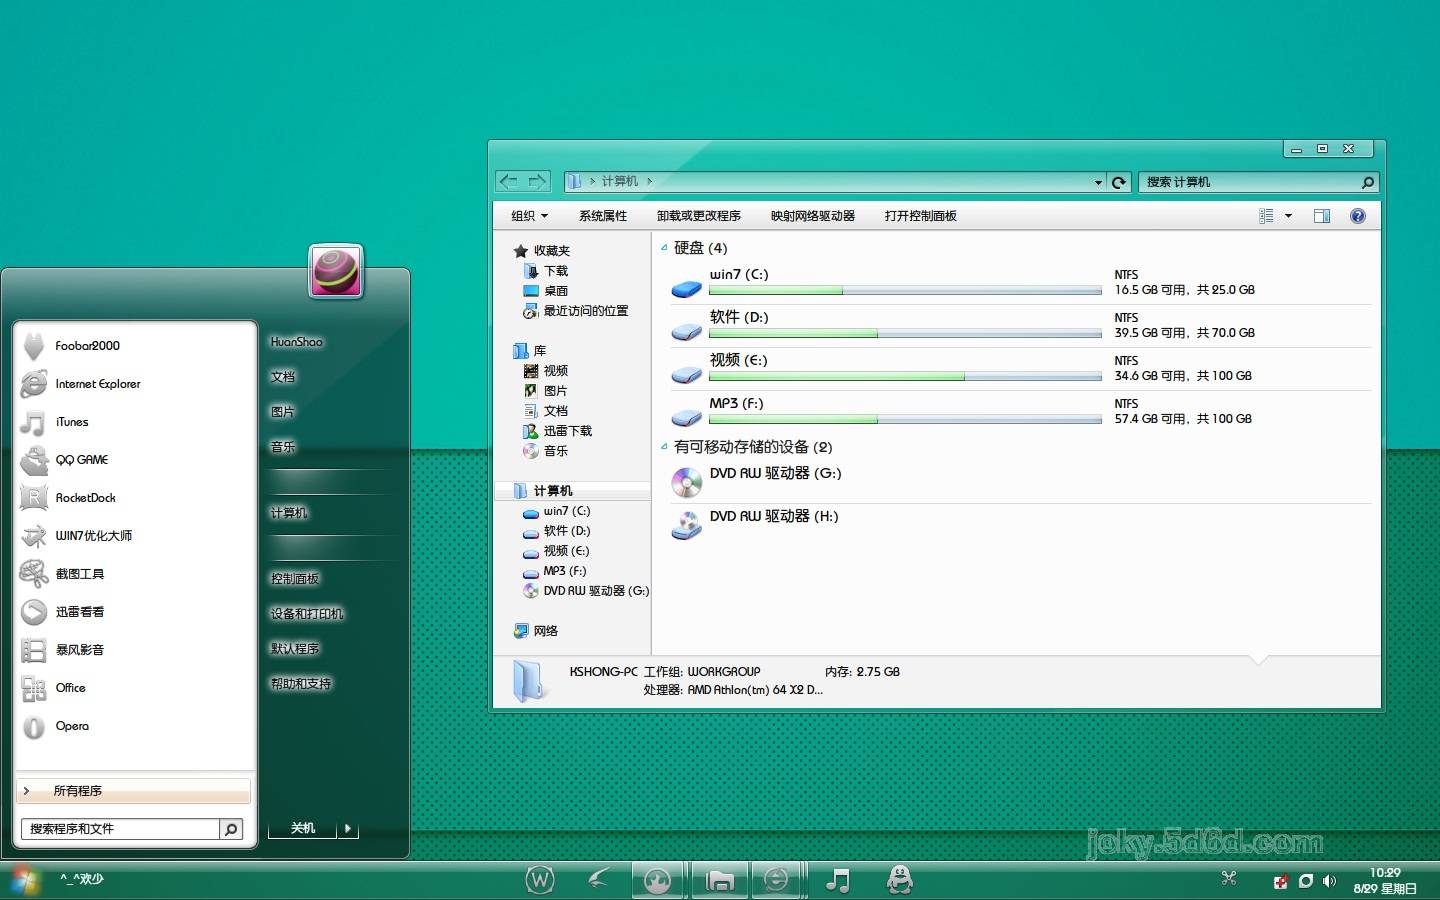Click the volume icon in system tray

click(x=1329, y=881)
